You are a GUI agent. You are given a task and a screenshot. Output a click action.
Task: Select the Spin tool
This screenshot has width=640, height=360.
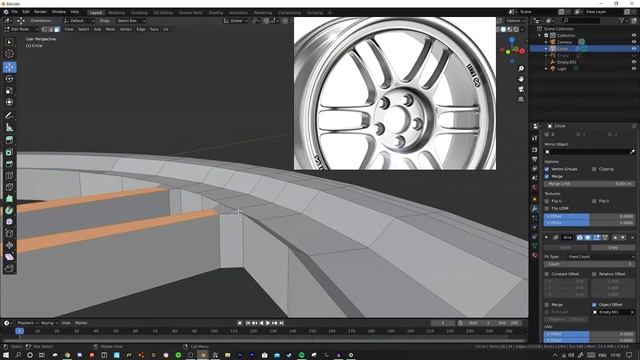(x=9, y=210)
